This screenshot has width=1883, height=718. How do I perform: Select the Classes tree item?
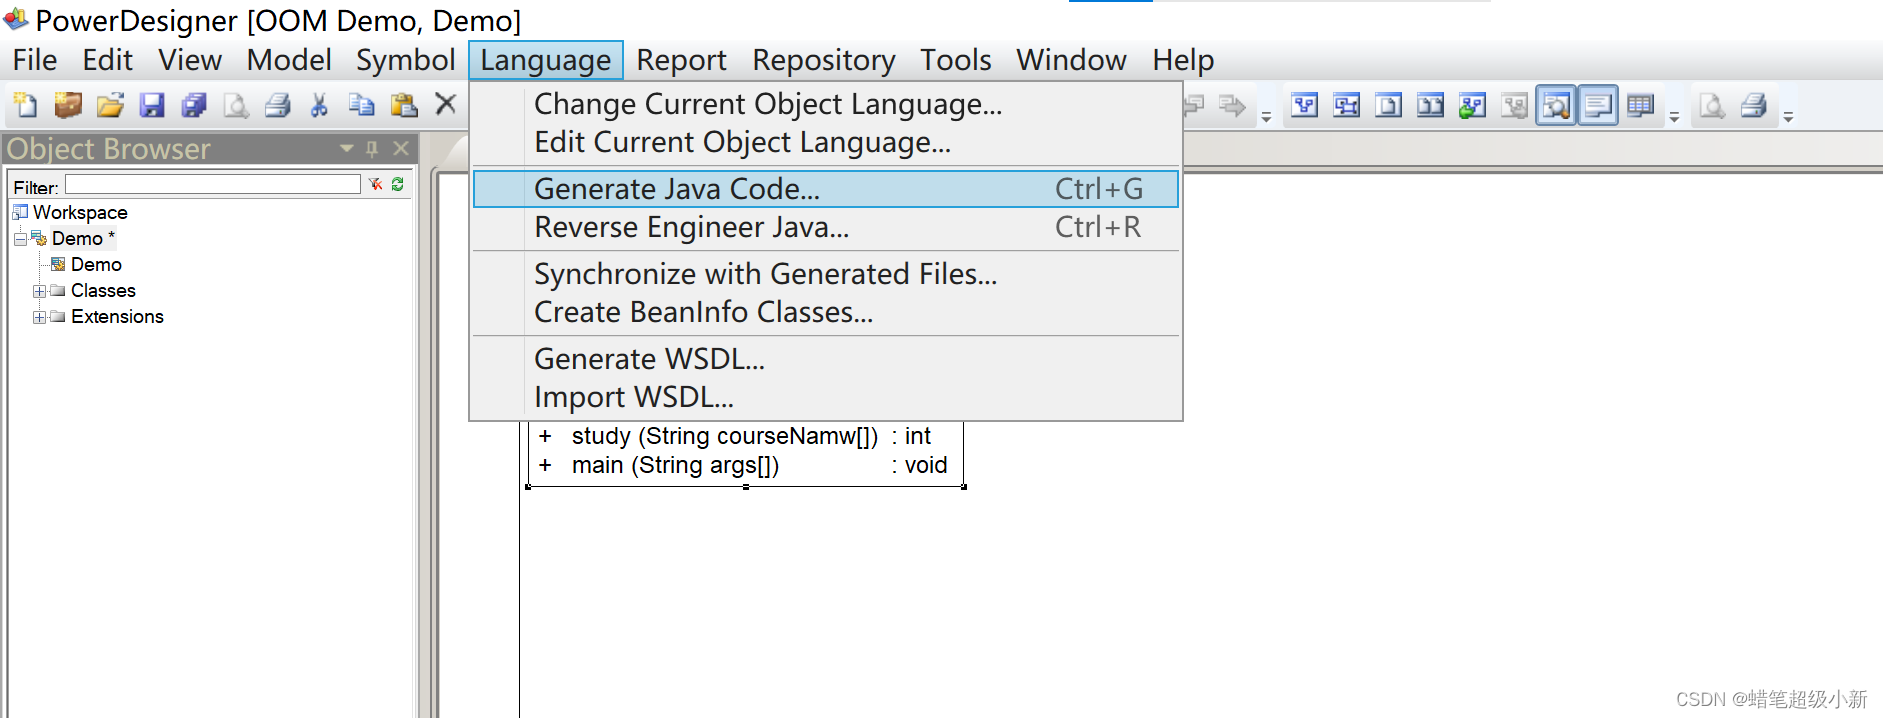coord(103,291)
